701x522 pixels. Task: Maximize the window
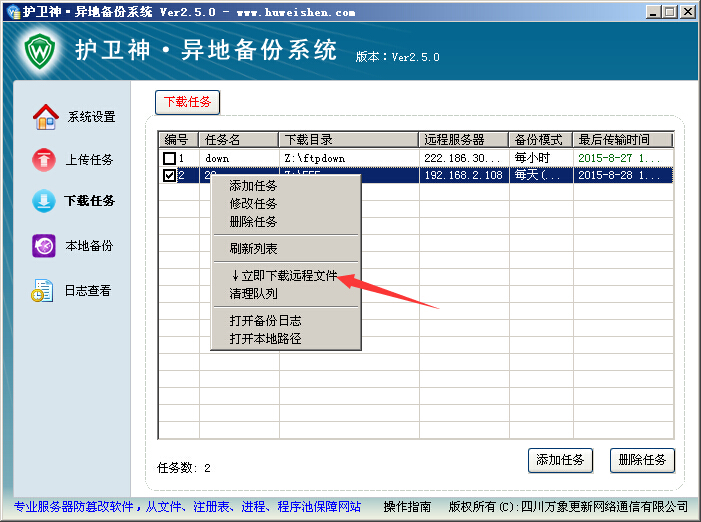tap(670, 12)
